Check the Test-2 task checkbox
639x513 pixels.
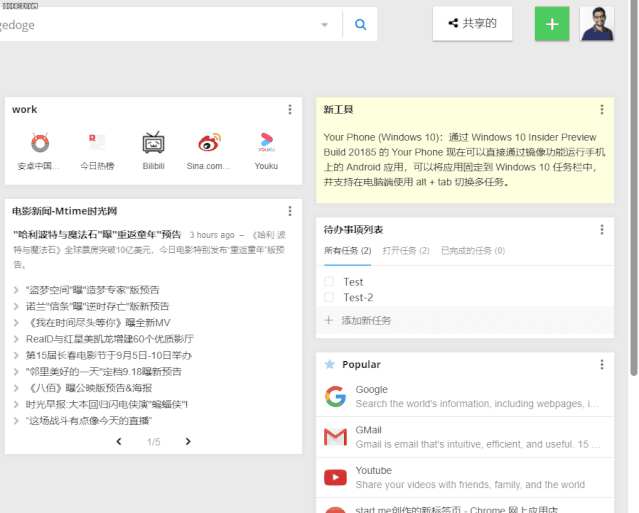(x=329, y=297)
